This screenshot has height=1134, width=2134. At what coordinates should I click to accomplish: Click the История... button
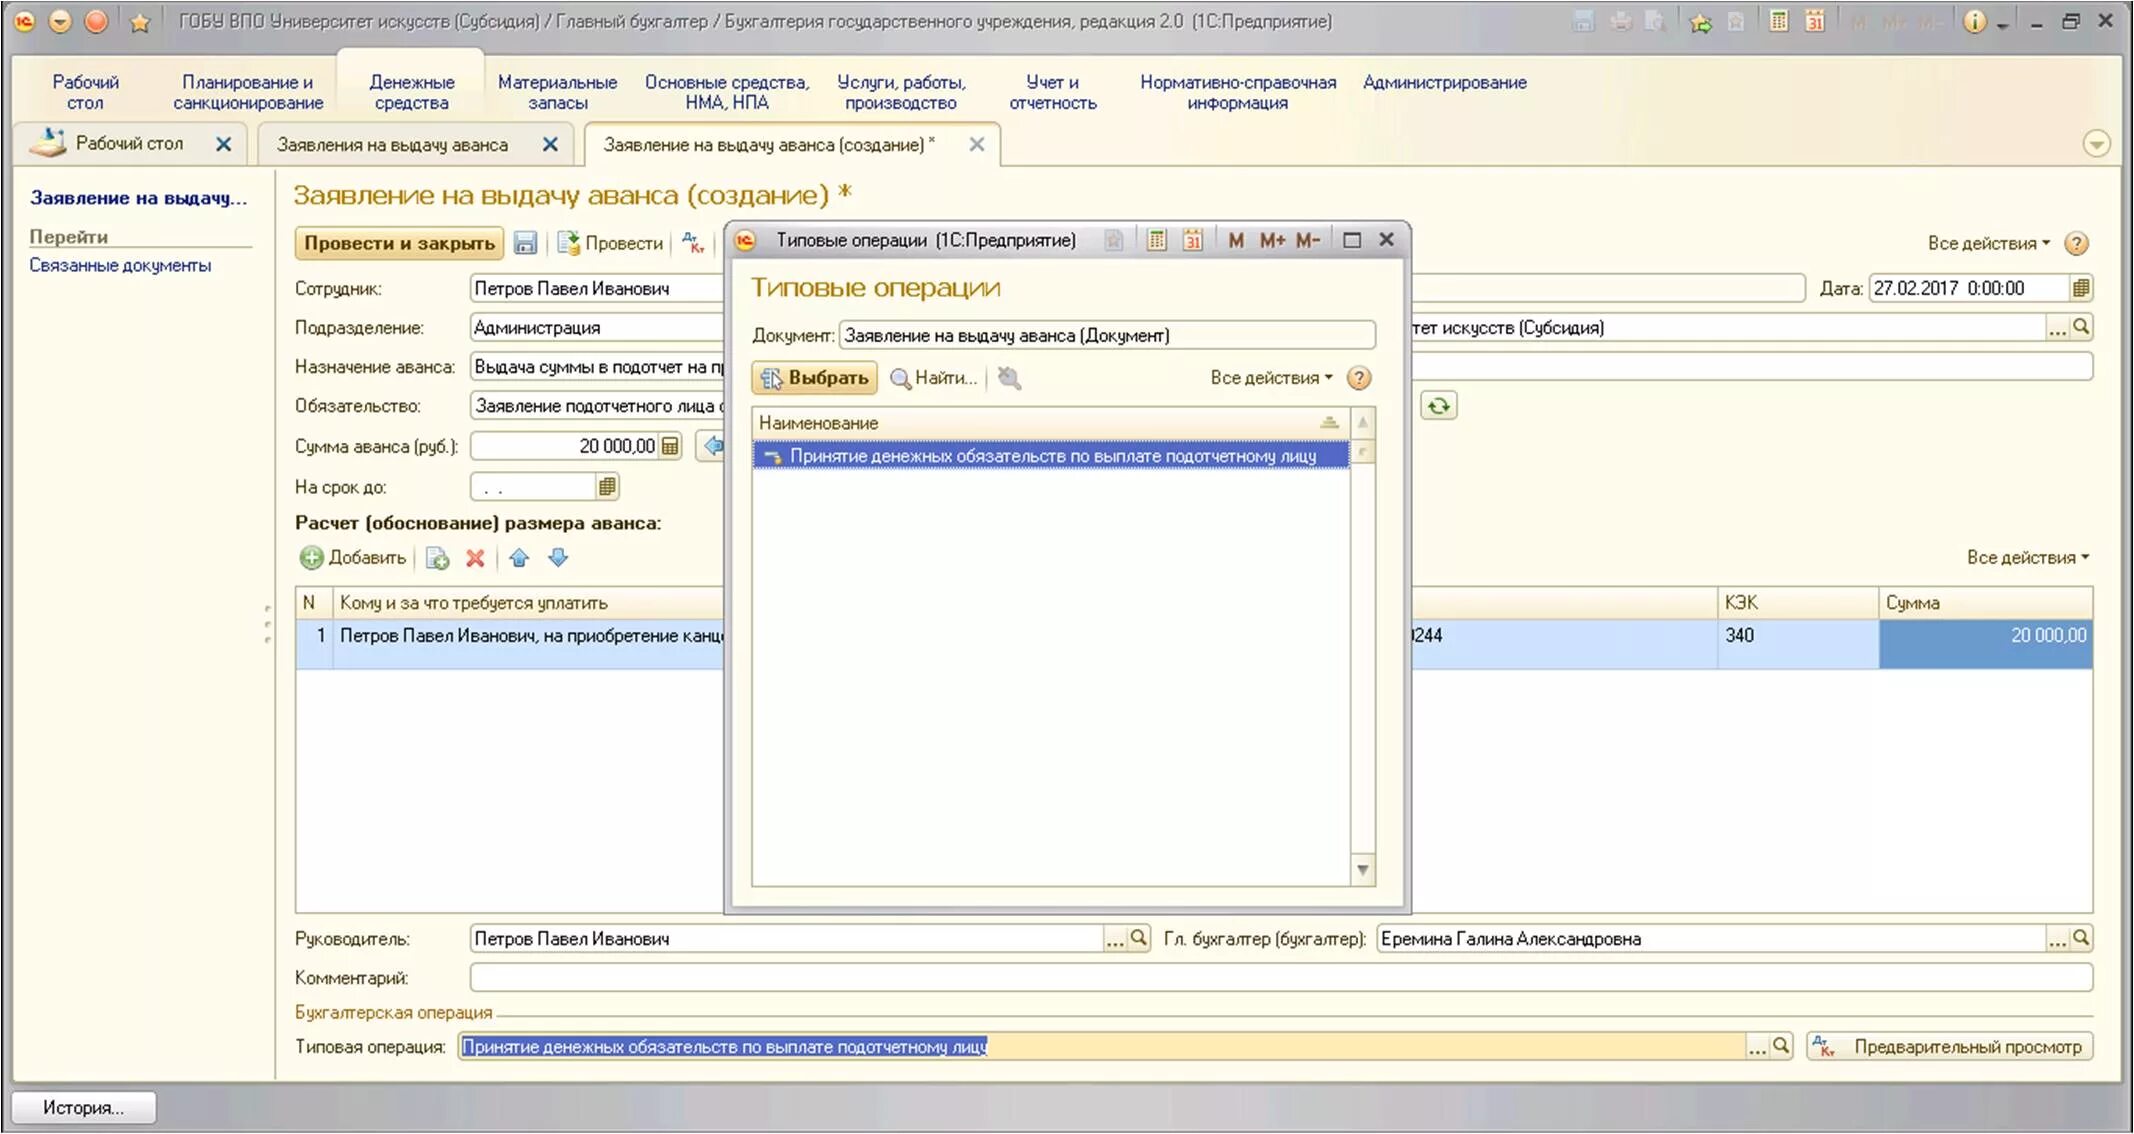[x=83, y=1108]
